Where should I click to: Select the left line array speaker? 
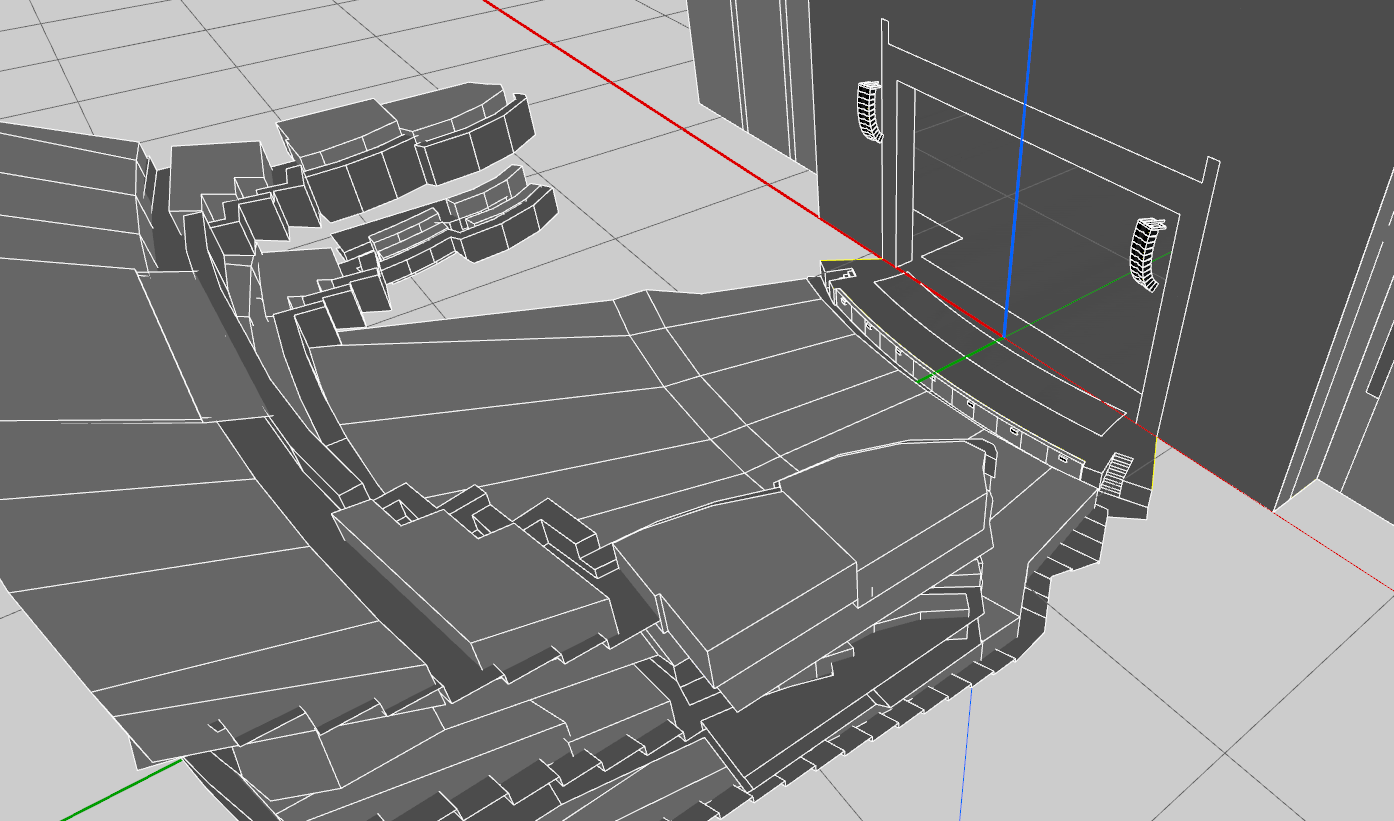pyautogui.click(x=870, y=110)
